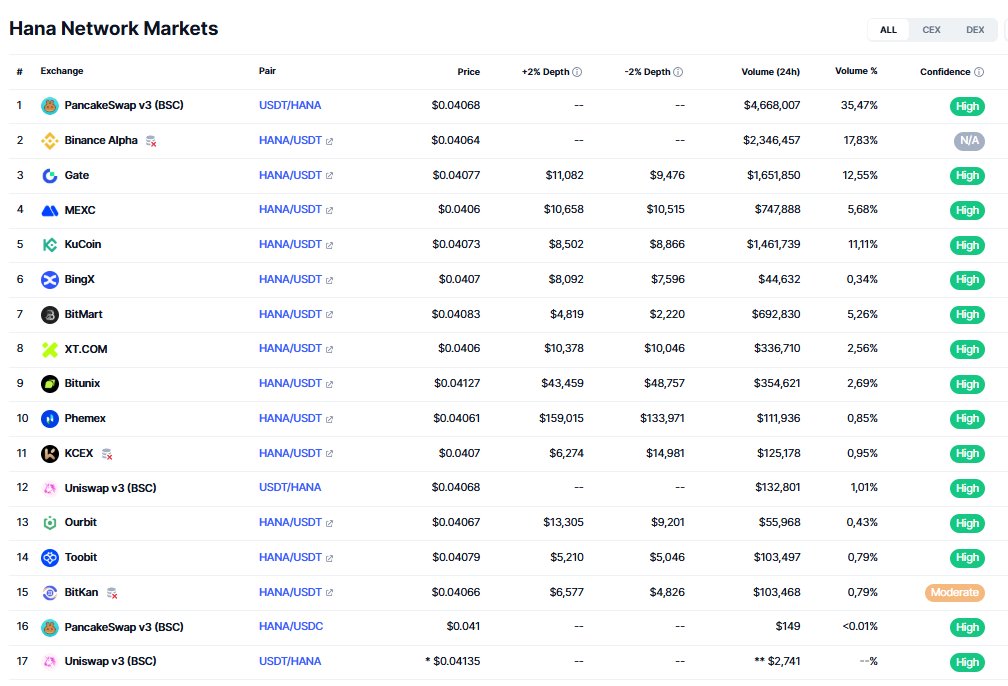Click the $4,668,007 volume value

coord(771,105)
